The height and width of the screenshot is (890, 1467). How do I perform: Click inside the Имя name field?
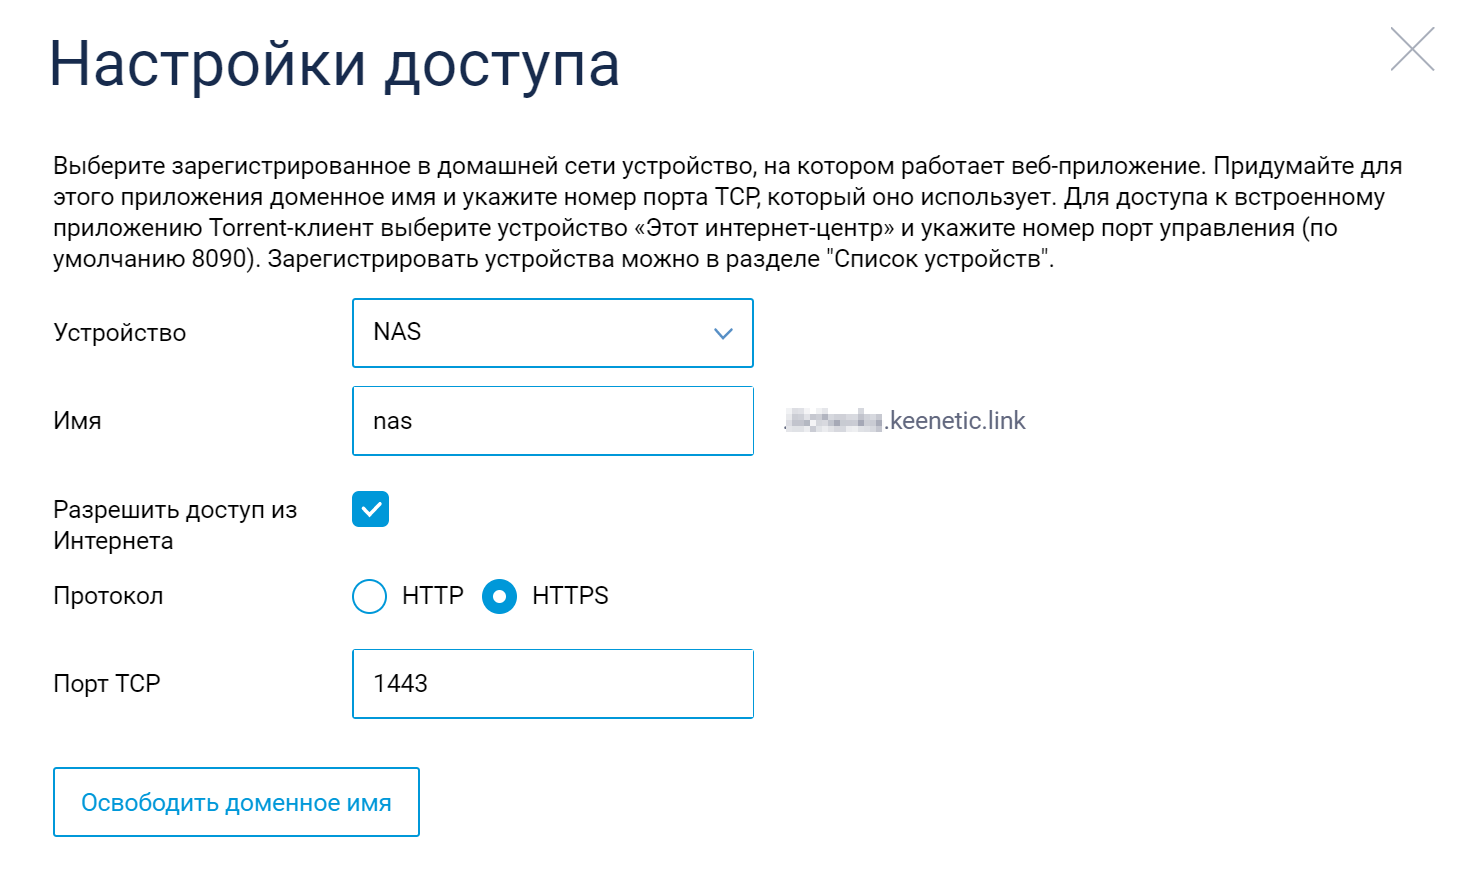[x=553, y=420]
